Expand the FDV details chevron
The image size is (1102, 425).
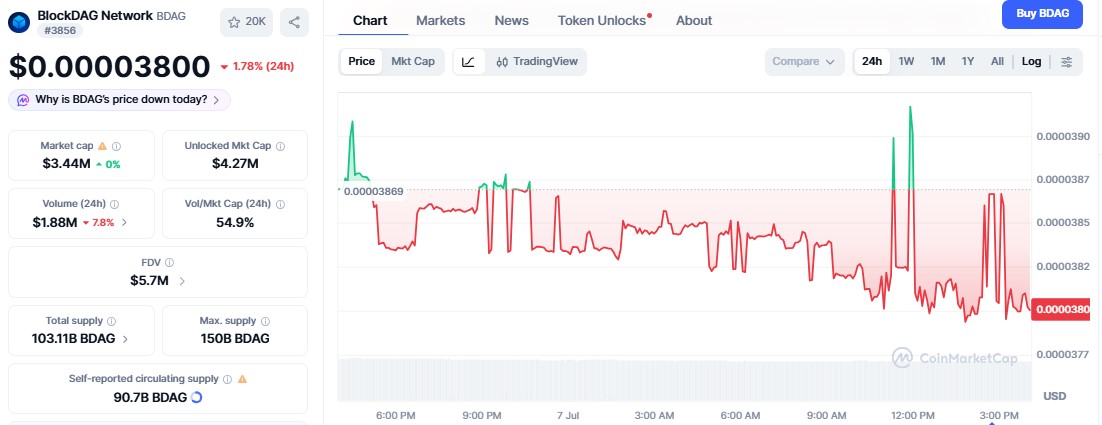click(181, 281)
